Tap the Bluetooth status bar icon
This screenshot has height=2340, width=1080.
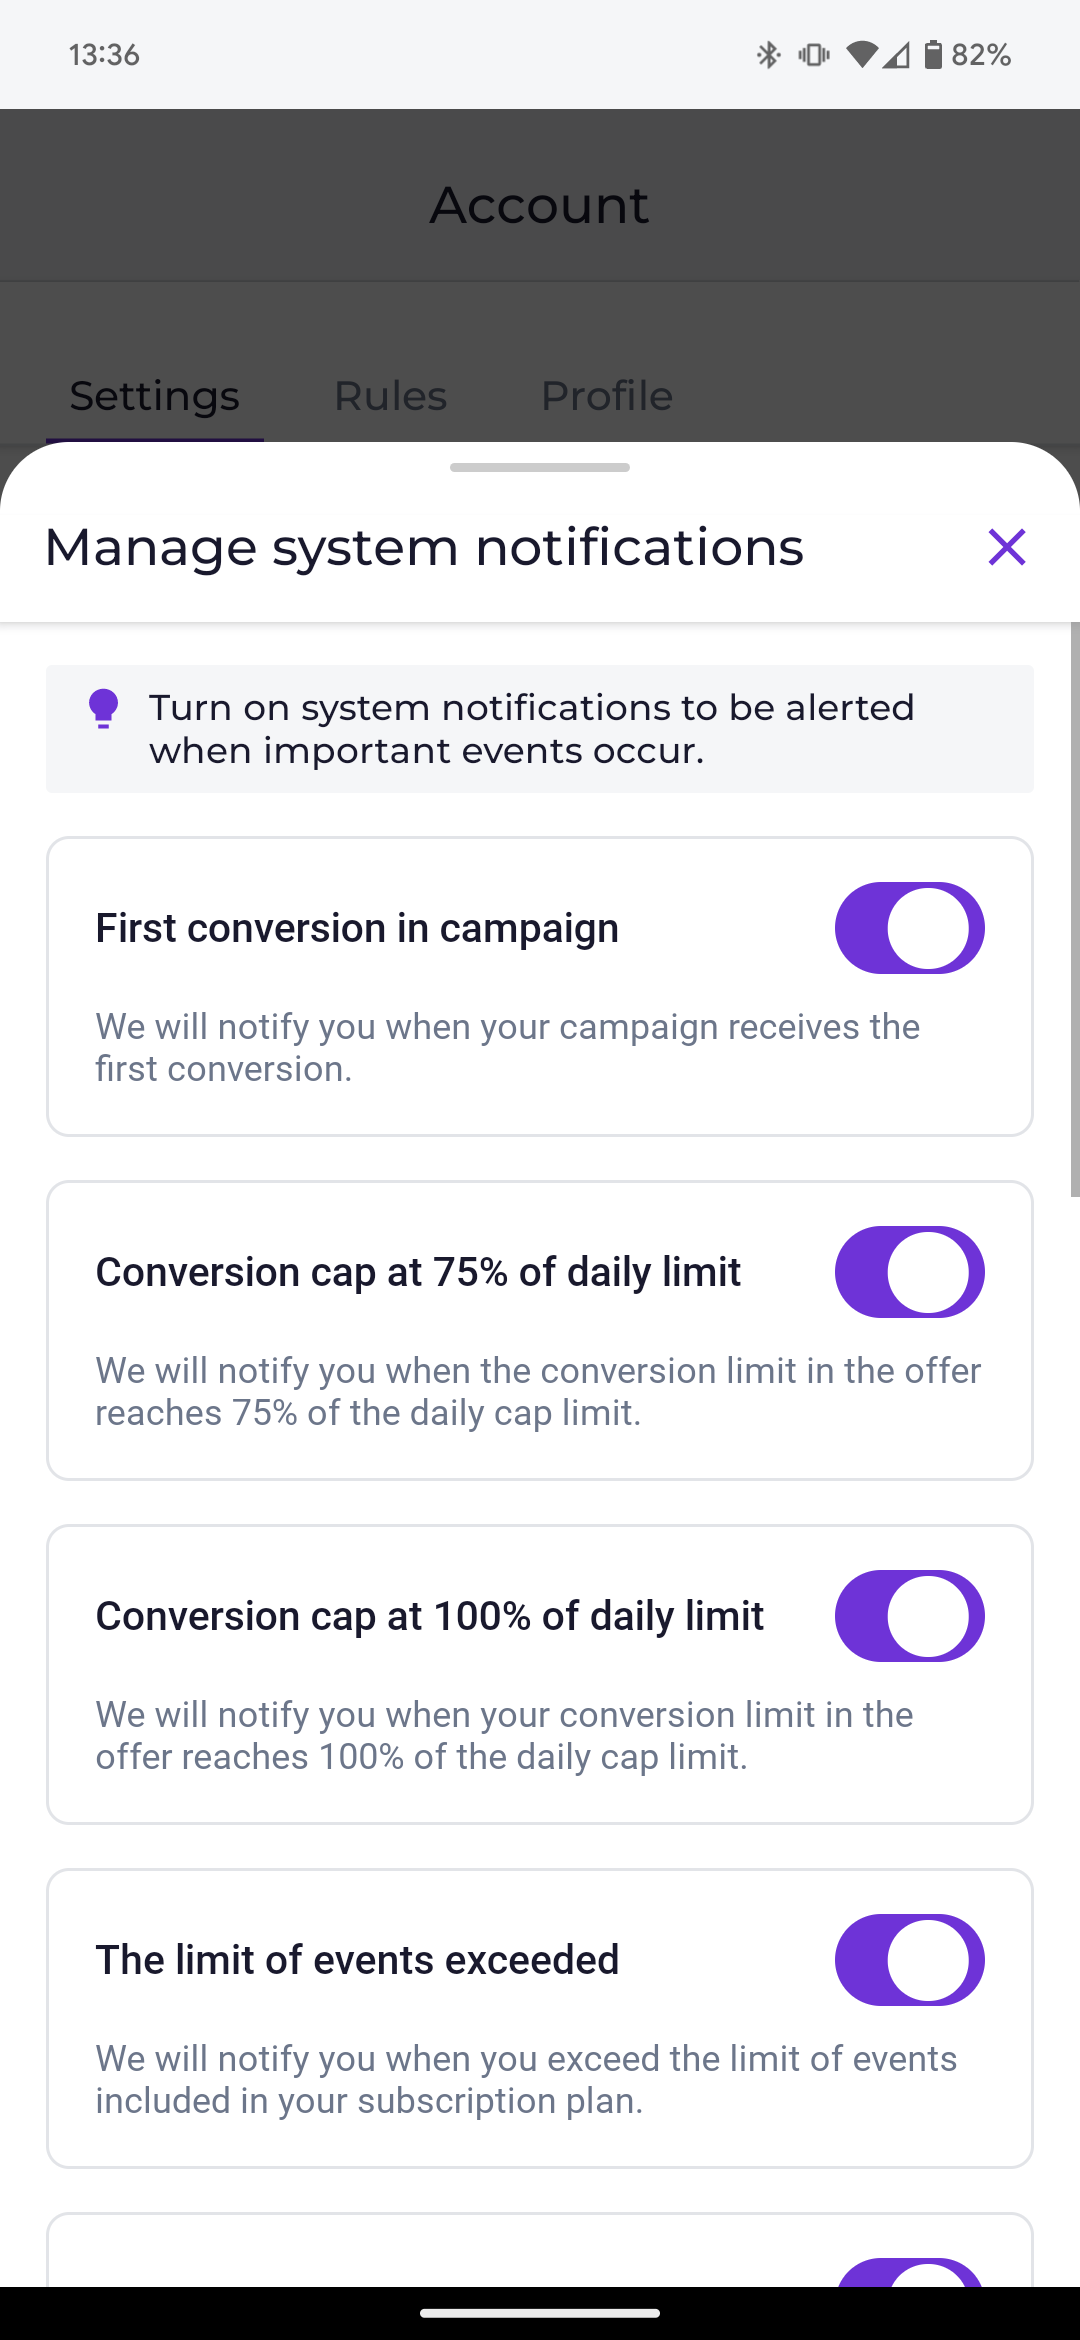pos(768,55)
